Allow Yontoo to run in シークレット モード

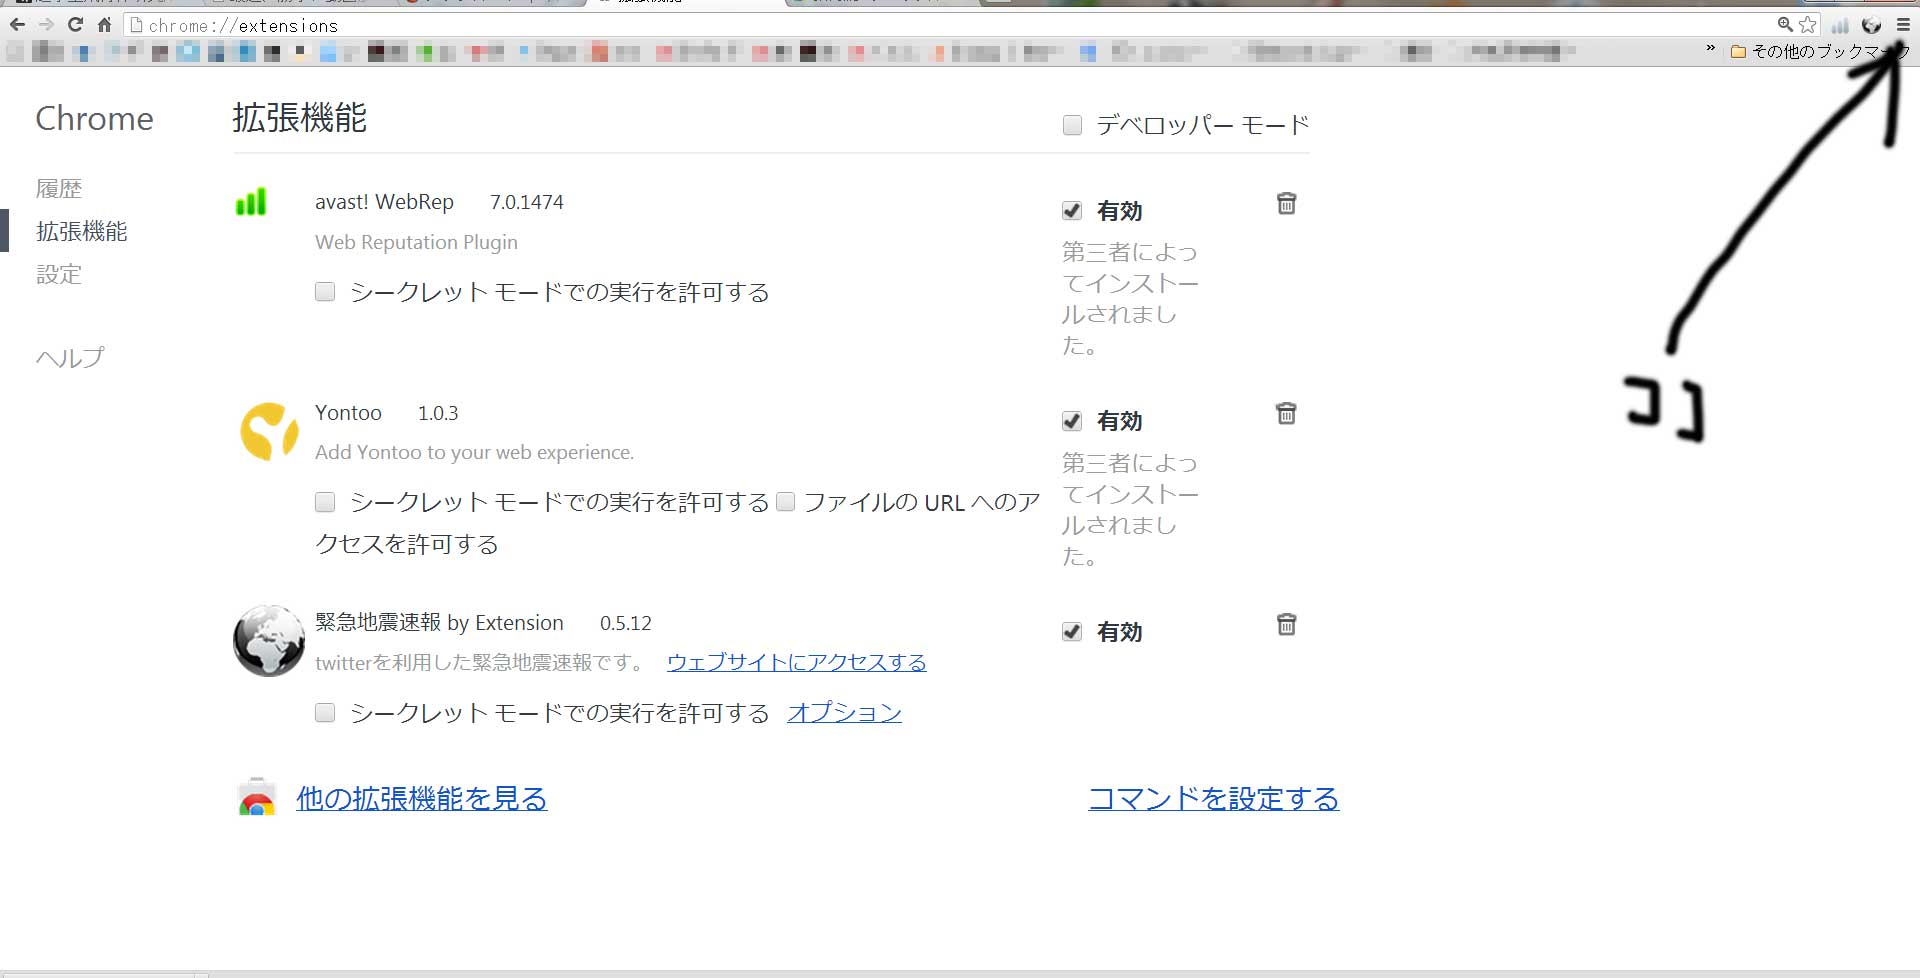click(x=325, y=502)
